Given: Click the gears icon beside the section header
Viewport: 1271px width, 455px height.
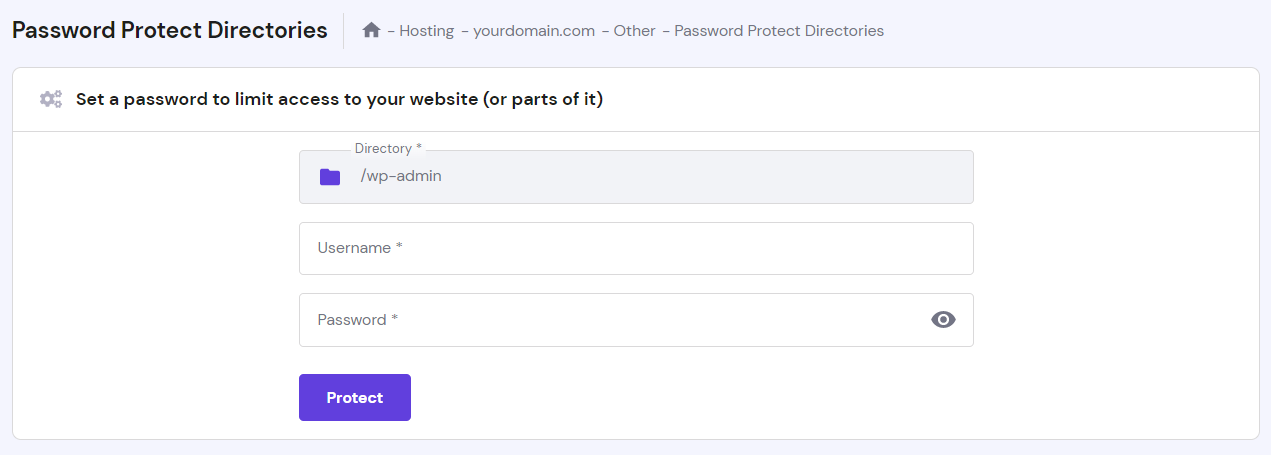Looking at the screenshot, I should coord(51,99).
